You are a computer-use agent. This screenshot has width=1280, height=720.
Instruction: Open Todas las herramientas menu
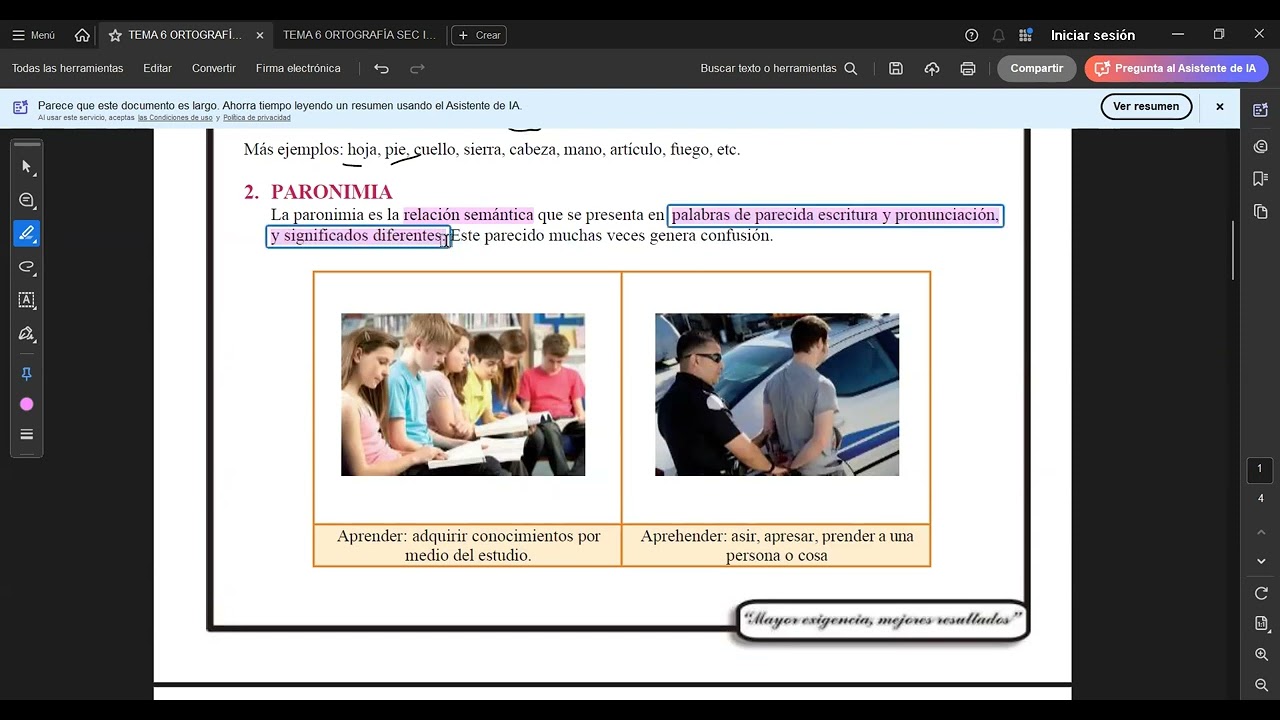68,68
